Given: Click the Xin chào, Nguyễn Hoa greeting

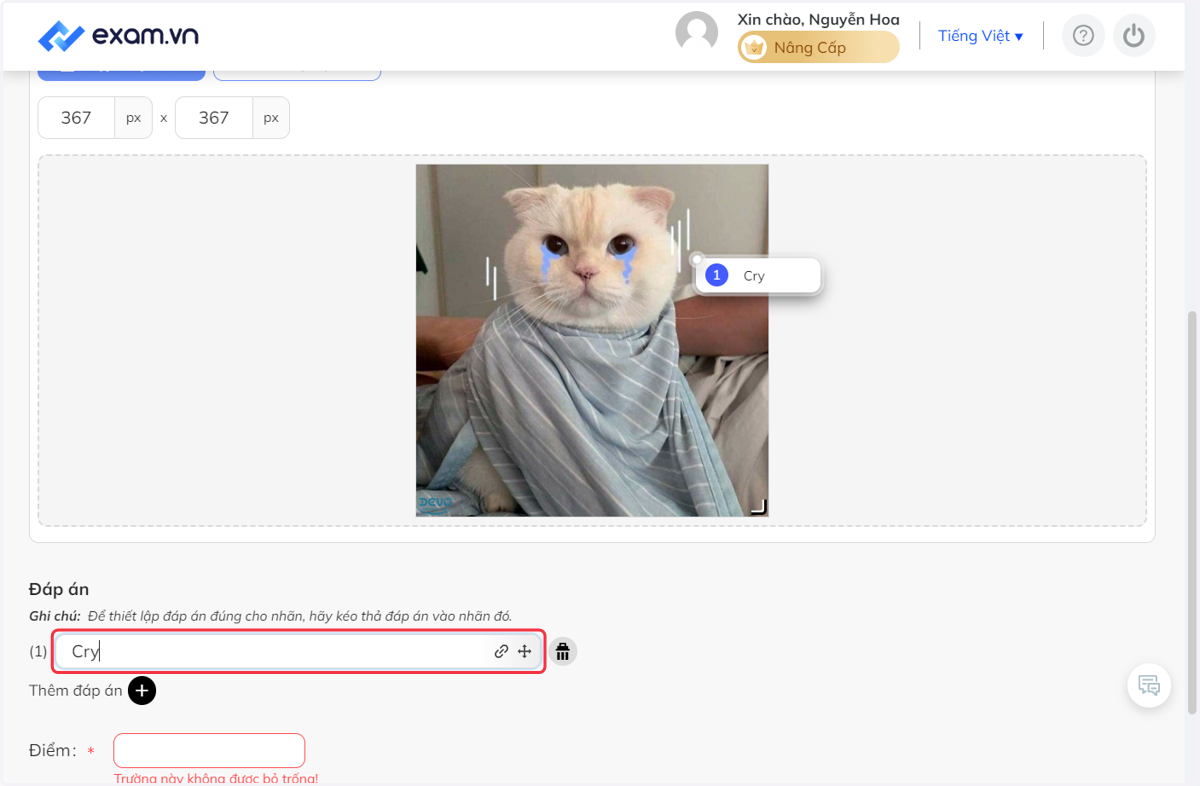Looking at the screenshot, I should pos(818,19).
